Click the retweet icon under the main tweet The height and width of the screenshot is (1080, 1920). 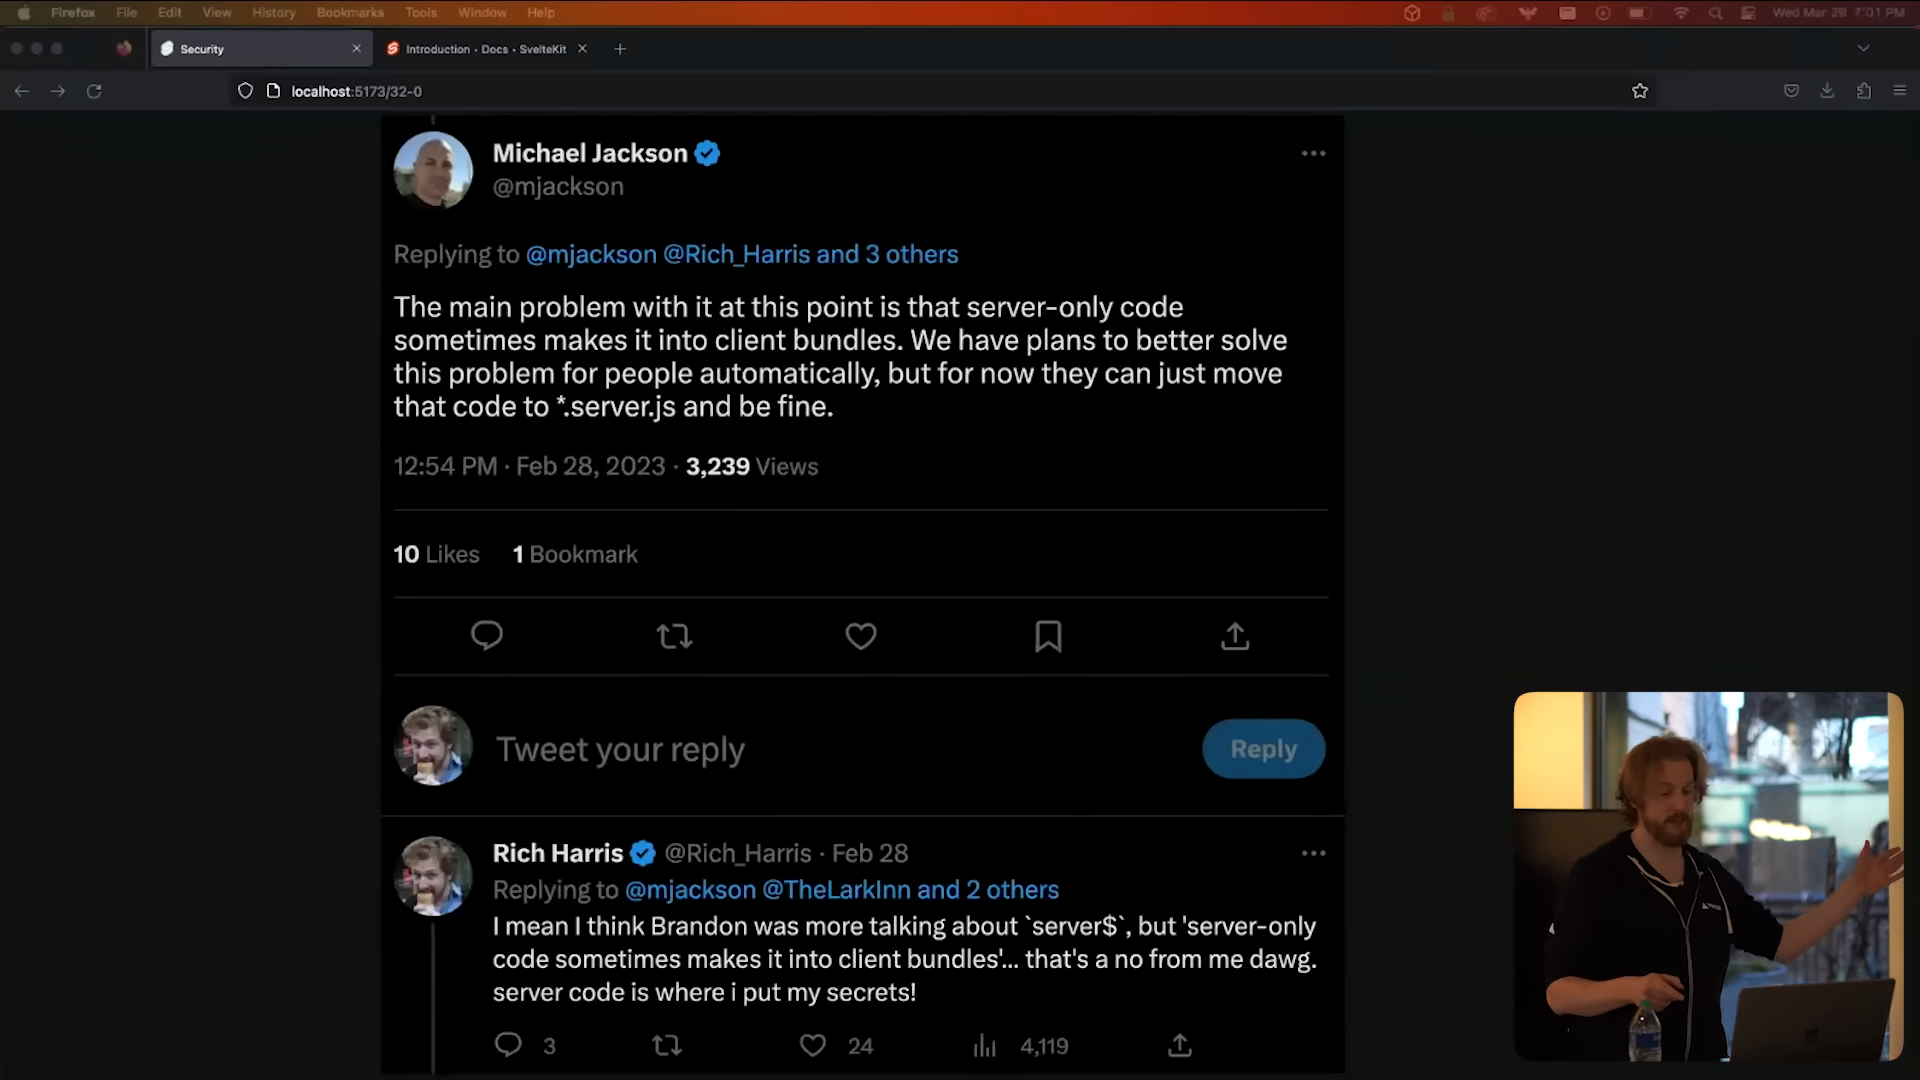pos(674,636)
